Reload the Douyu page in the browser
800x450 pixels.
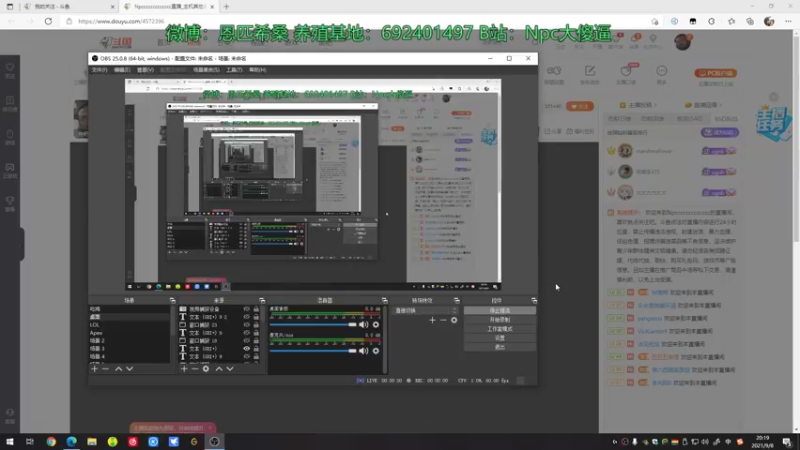pos(48,21)
